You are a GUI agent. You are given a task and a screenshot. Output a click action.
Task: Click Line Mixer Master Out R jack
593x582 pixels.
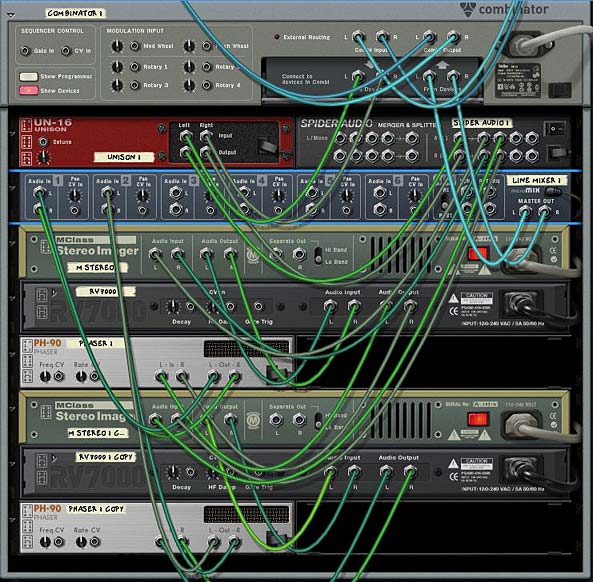pyautogui.click(x=545, y=212)
